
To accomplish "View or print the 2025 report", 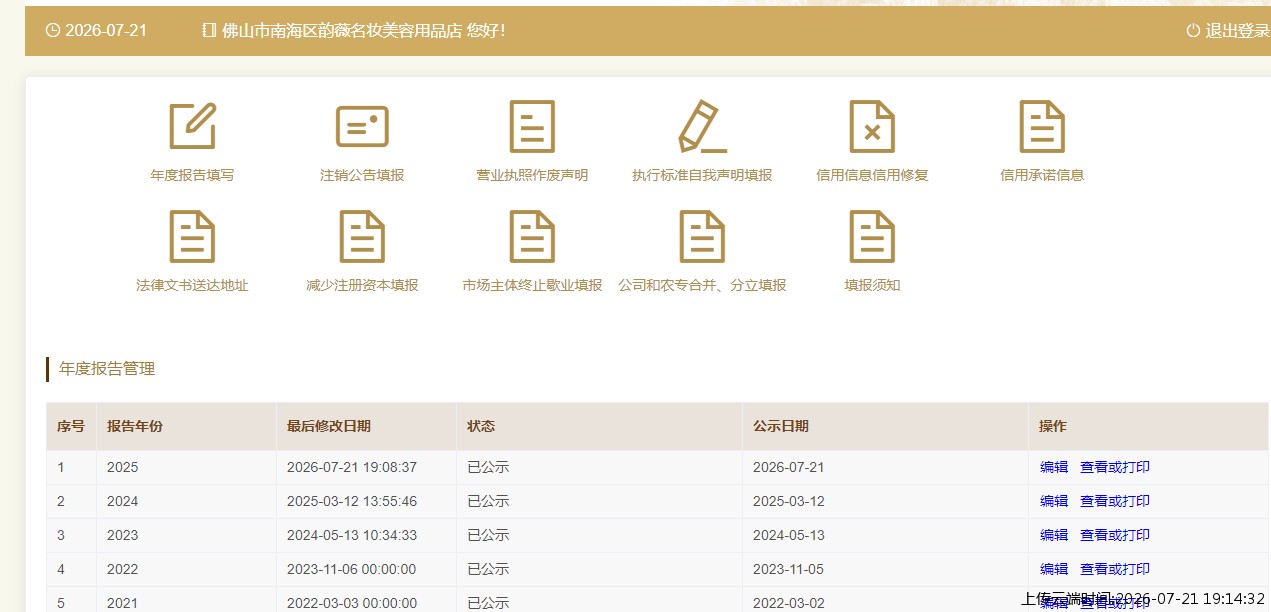I will 1115,467.
